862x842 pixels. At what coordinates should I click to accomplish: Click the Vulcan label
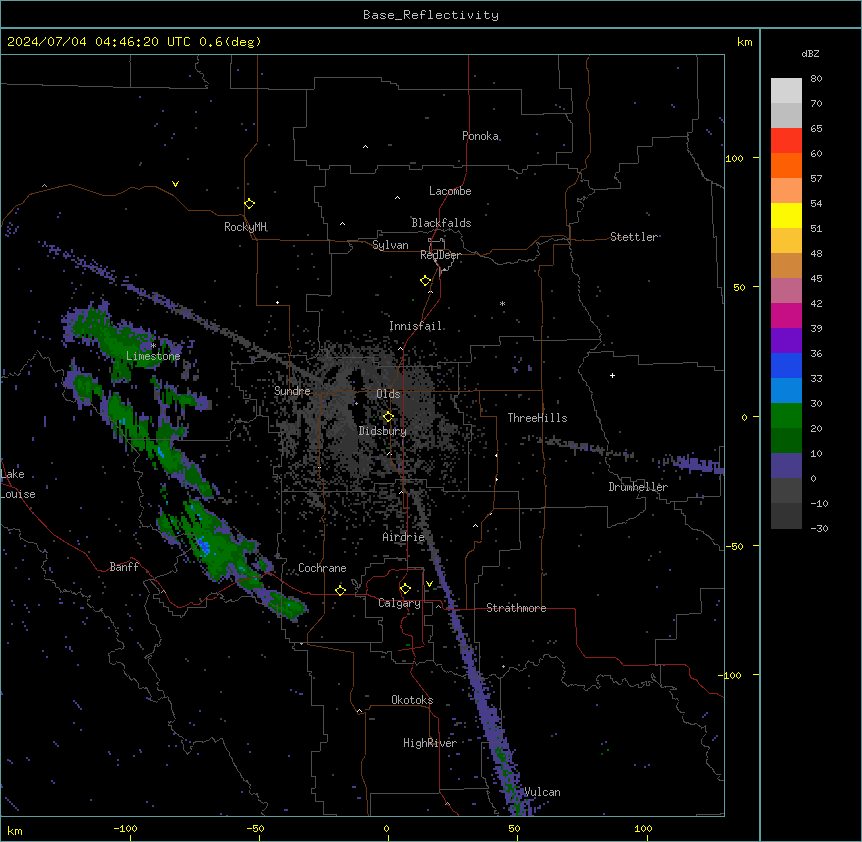pyautogui.click(x=542, y=792)
